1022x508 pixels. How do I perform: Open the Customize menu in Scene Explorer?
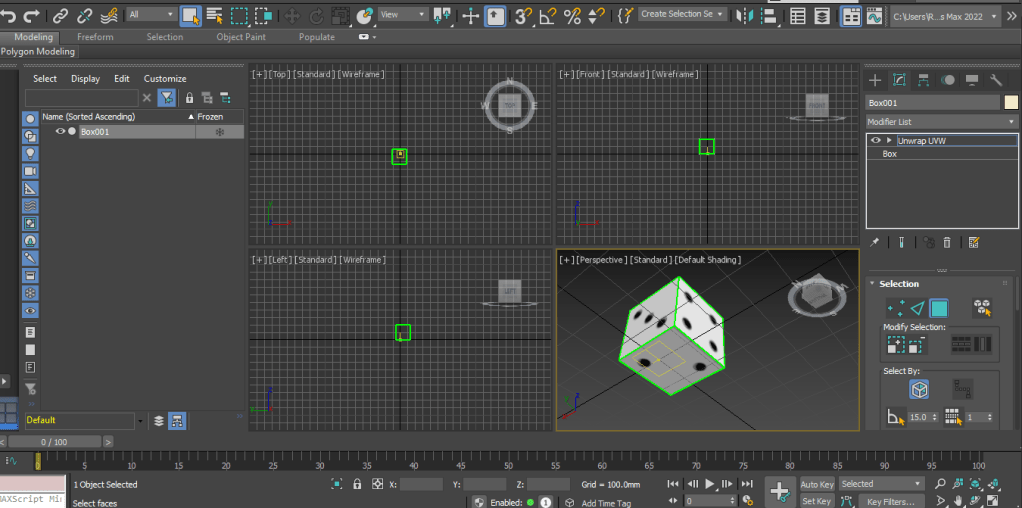165,78
